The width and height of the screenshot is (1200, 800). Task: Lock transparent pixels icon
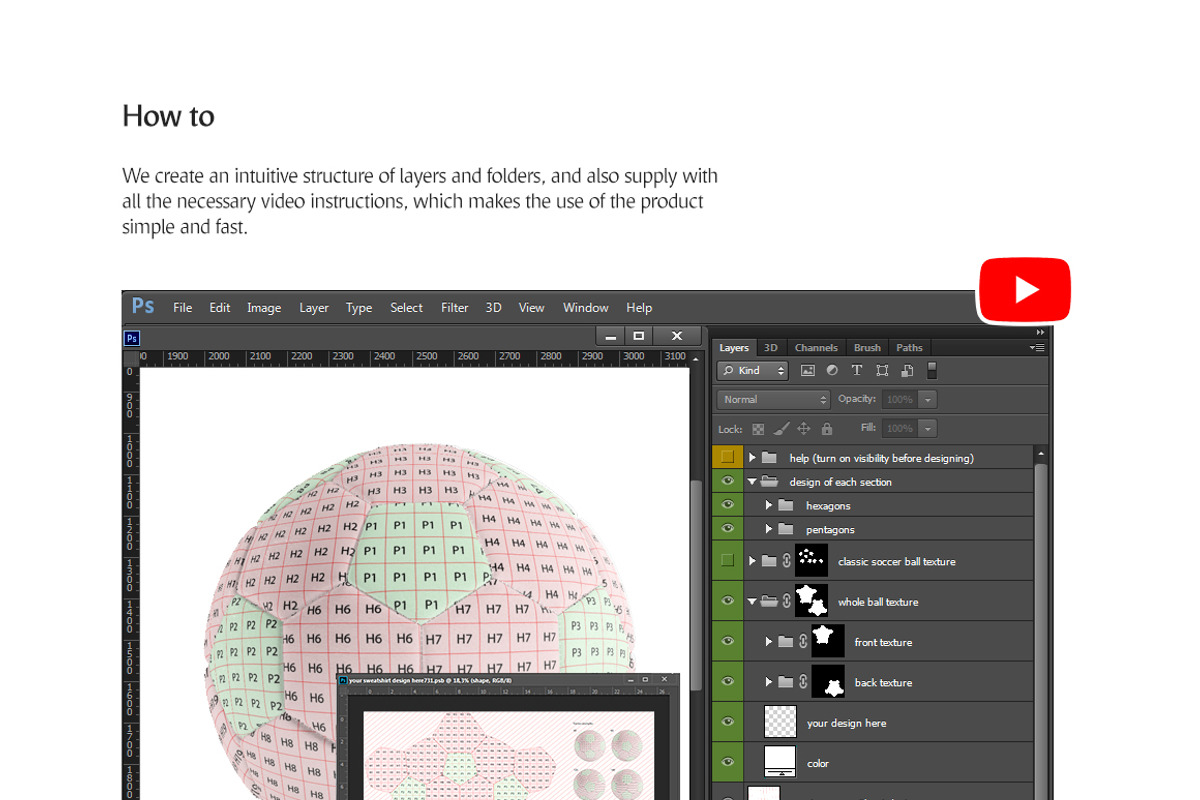[758, 428]
